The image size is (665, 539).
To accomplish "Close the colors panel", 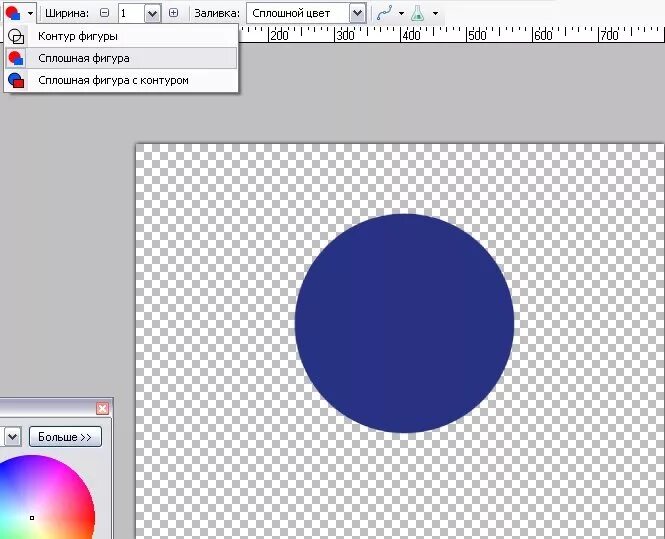I will [x=102, y=408].
